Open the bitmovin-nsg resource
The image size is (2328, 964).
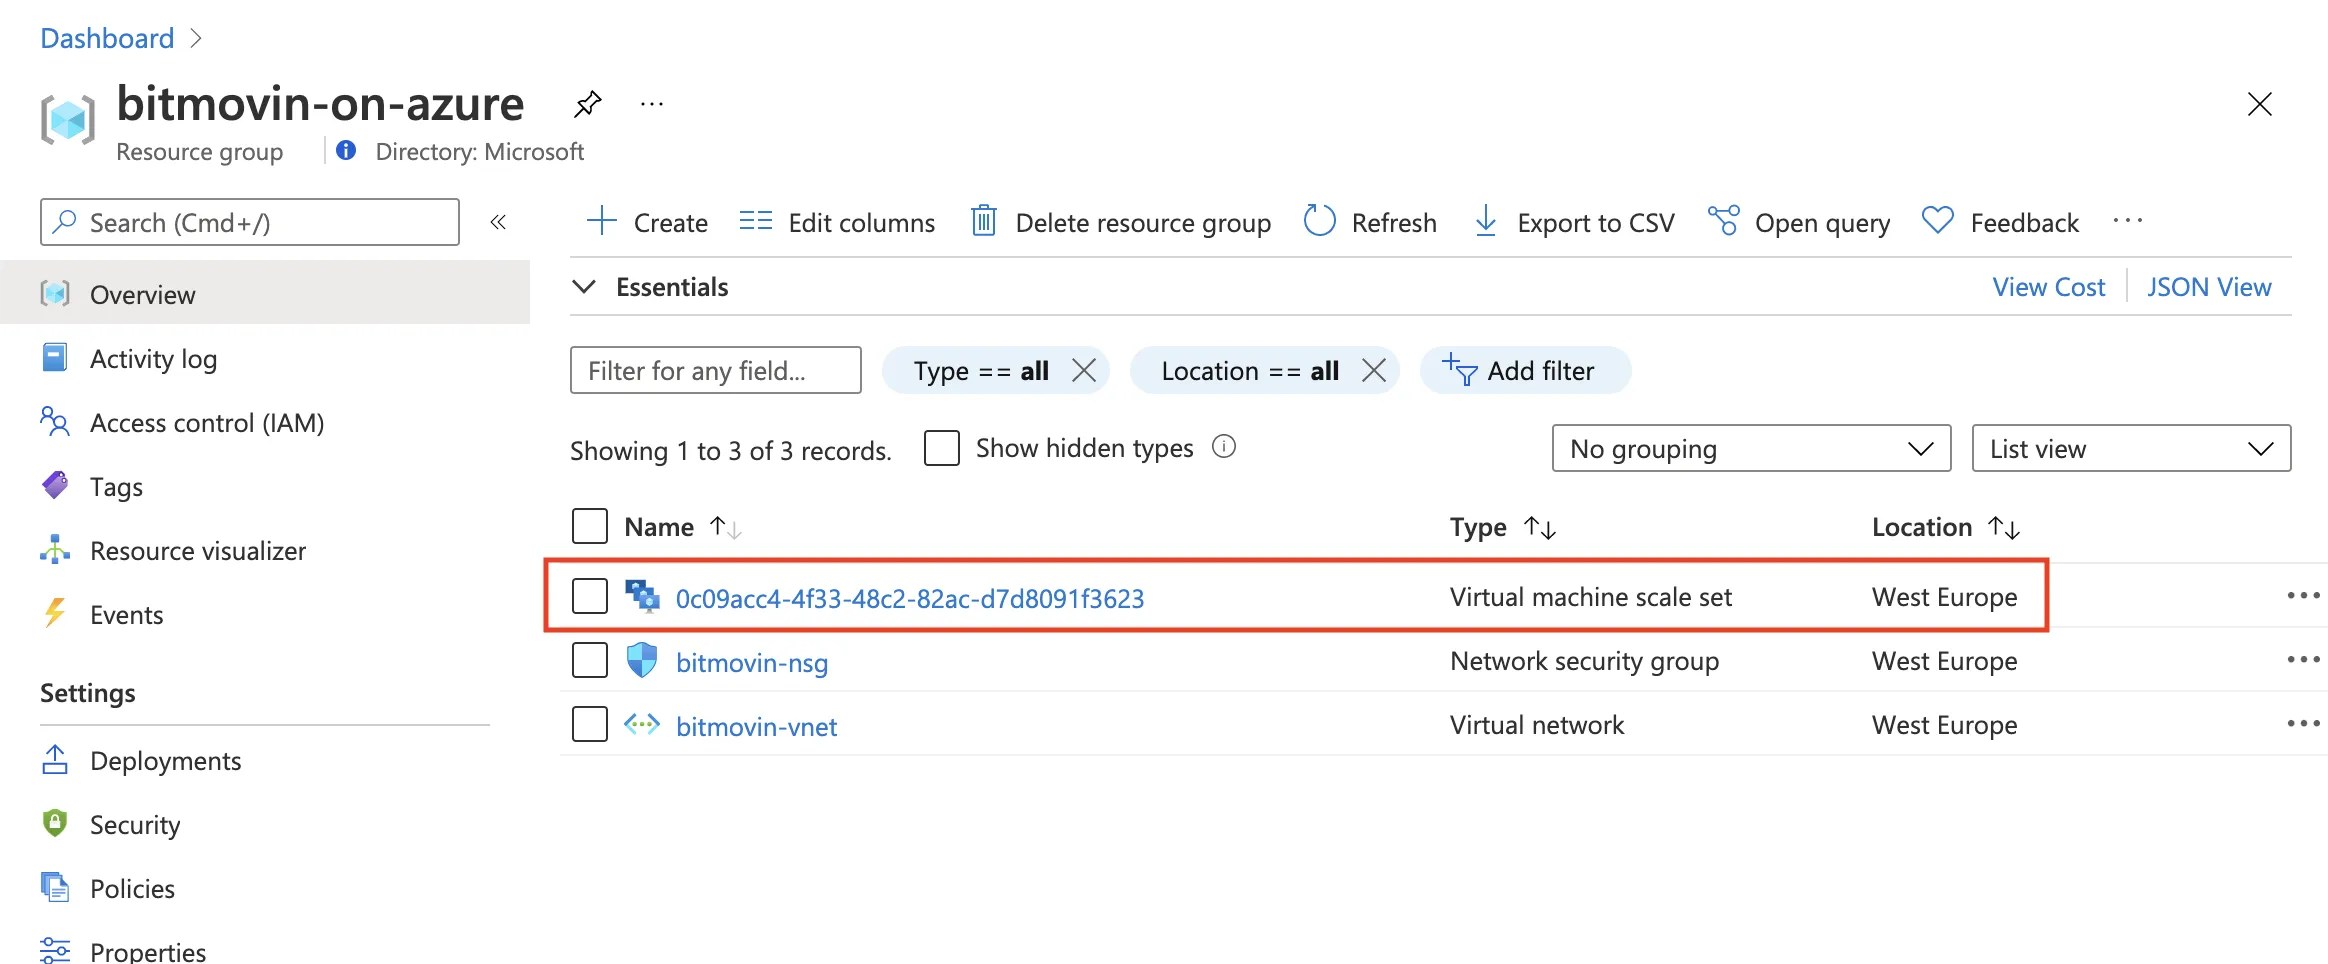[x=752, y=662]
